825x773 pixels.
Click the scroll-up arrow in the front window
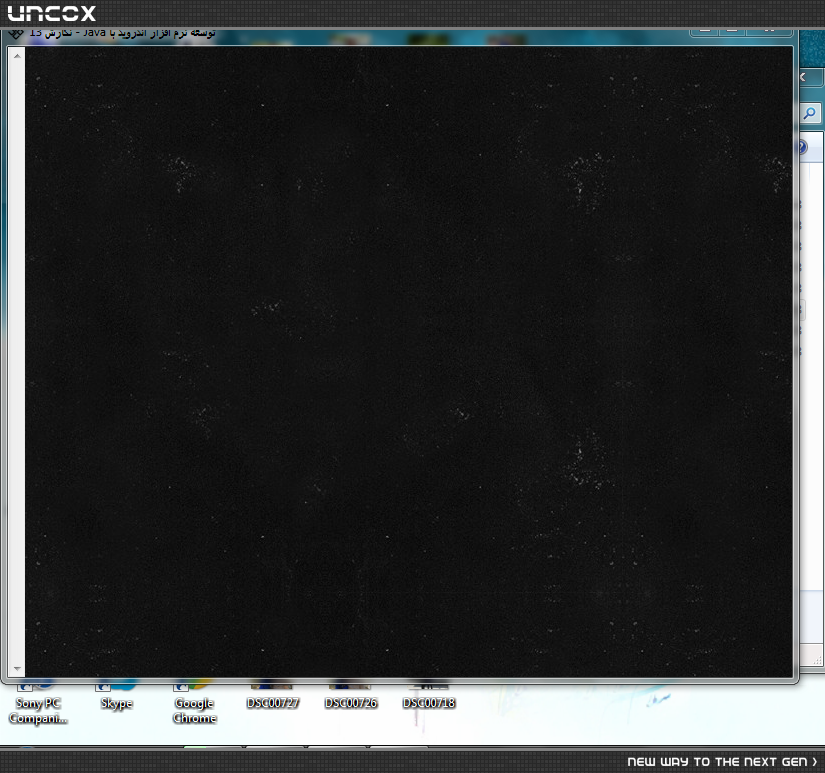click(x=17, y=55)
